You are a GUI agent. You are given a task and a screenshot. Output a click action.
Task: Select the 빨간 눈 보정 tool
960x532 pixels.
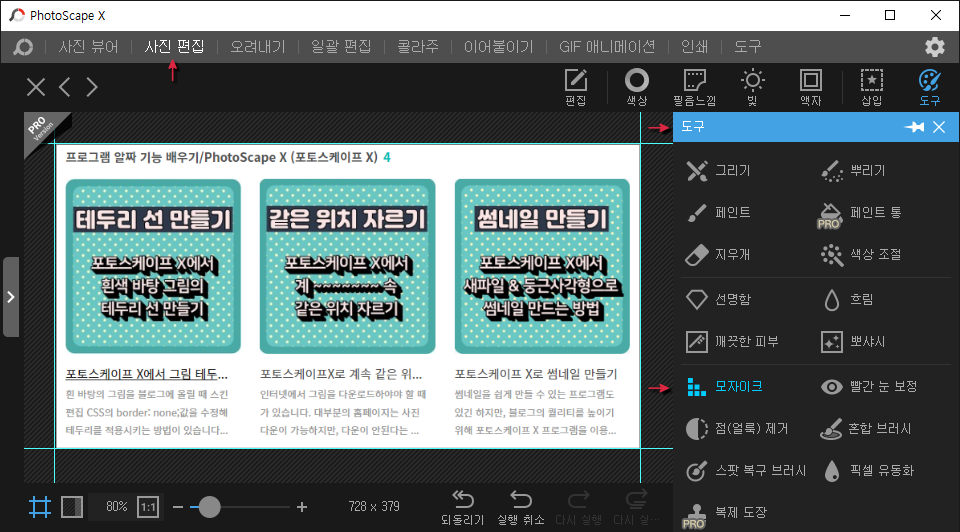pyautogui.click(x=868, y=387)
